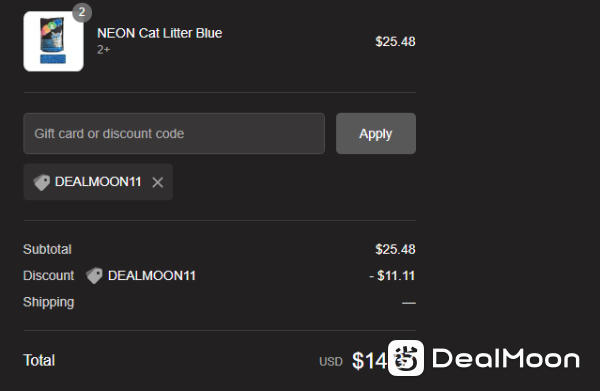This screenshot has width=600, height=391.
Task: Click the DealMoon watermark text
Action: coord(506,358)
